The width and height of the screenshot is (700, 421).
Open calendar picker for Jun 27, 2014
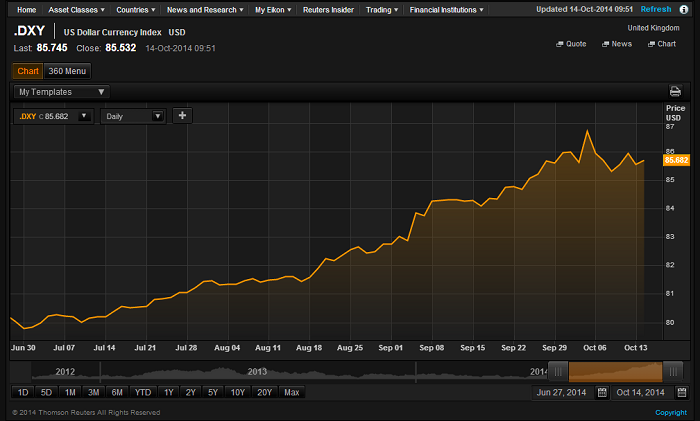point(602,392)
